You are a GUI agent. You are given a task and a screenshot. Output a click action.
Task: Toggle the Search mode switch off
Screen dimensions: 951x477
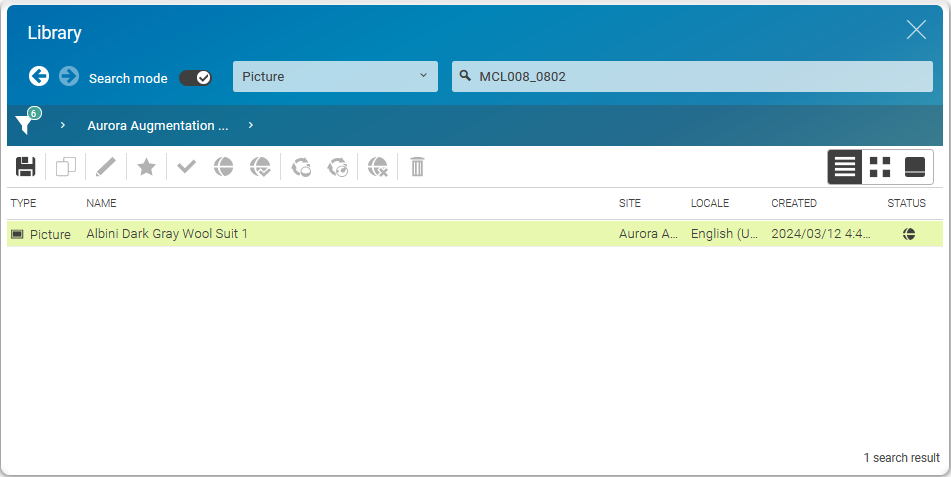pyautogui.click(x=195, y=78)
